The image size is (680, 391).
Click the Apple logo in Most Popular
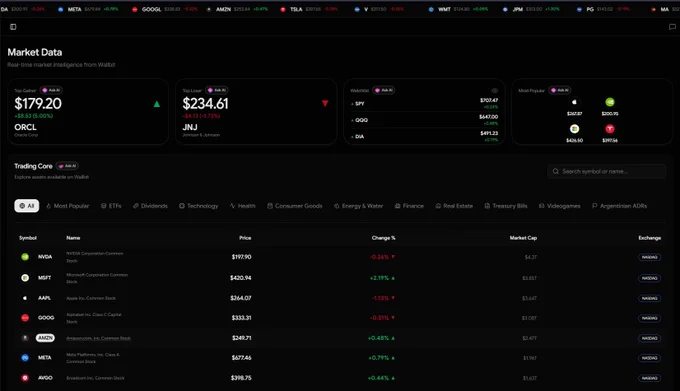574,102
